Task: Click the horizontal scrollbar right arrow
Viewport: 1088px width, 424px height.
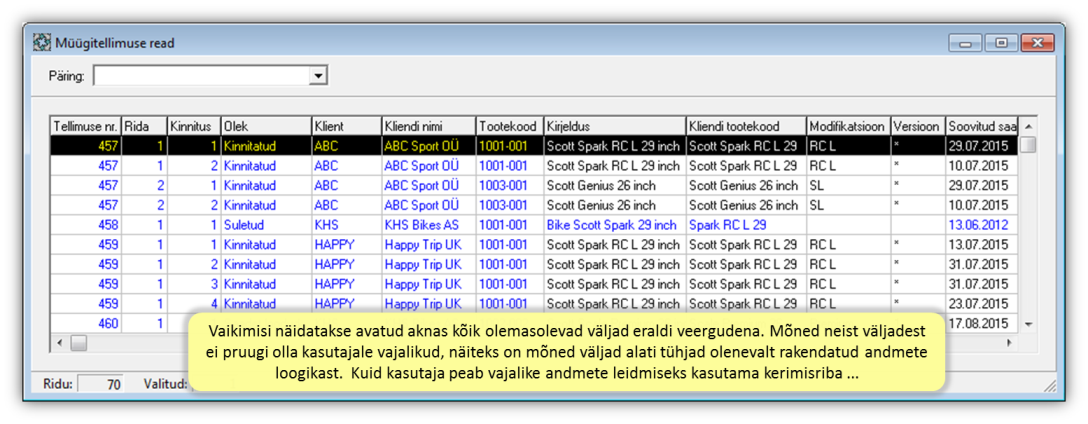Action: (1009, 342)
